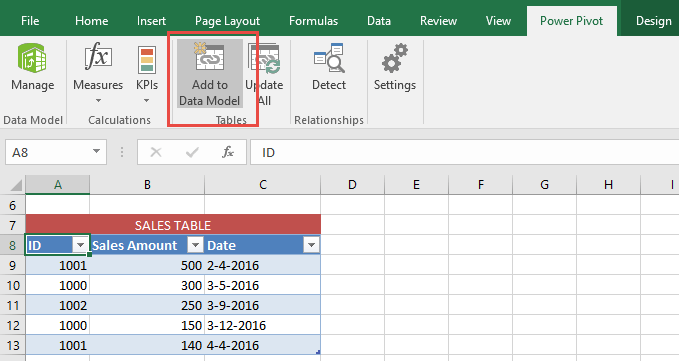This screenshot has height=361, width=679.
Task: Expand the Measures dropdown arrow
Action: click(x=98, y=100)
